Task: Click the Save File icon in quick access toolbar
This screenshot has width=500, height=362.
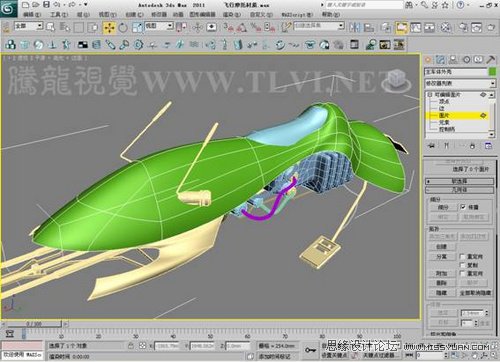Action: [46, 4]
